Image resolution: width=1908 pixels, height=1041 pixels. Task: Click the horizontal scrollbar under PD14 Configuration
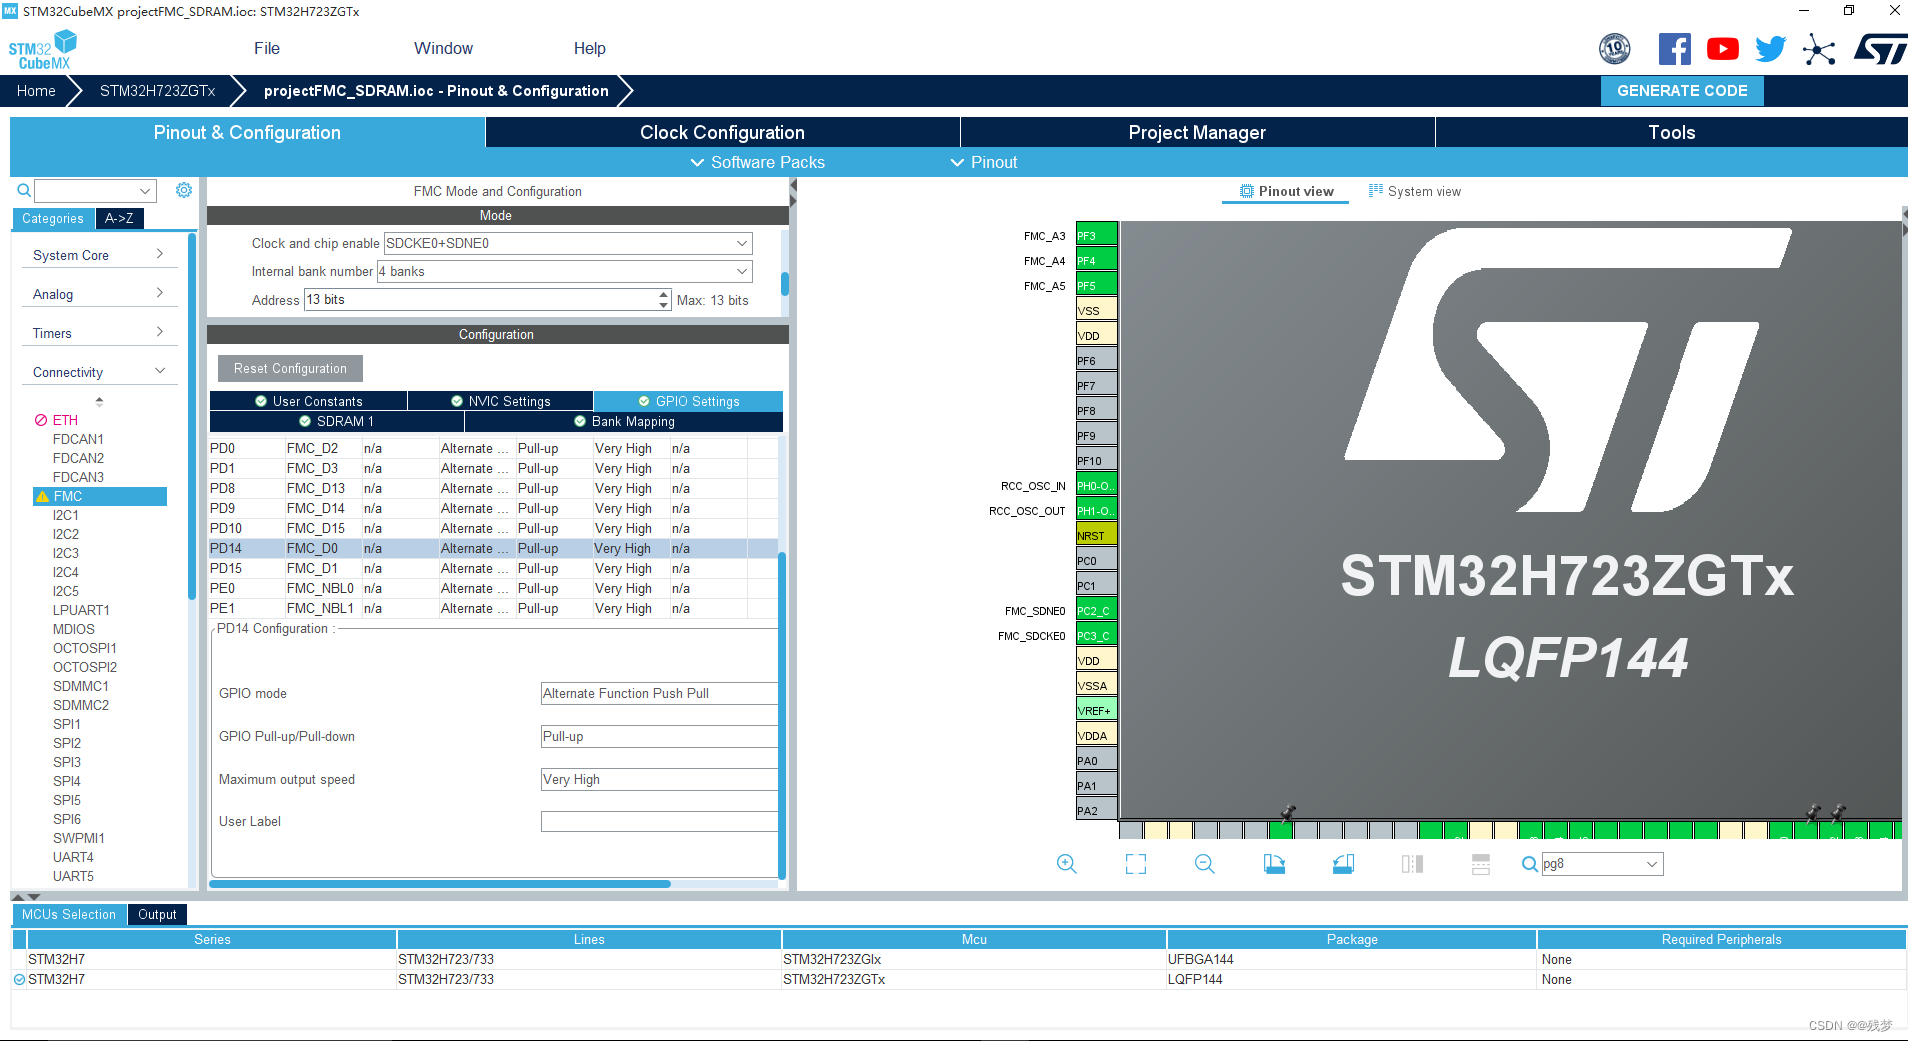(440, 884)
